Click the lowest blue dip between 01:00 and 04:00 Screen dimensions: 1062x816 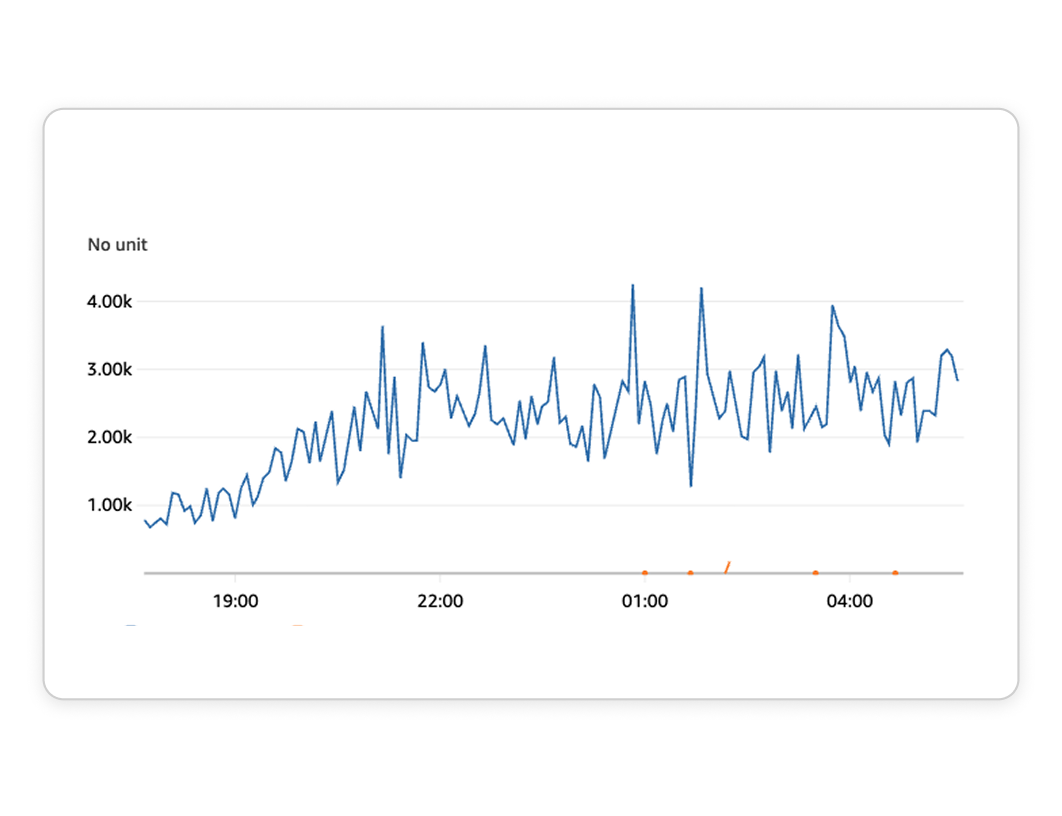click(x=691, y=485)
